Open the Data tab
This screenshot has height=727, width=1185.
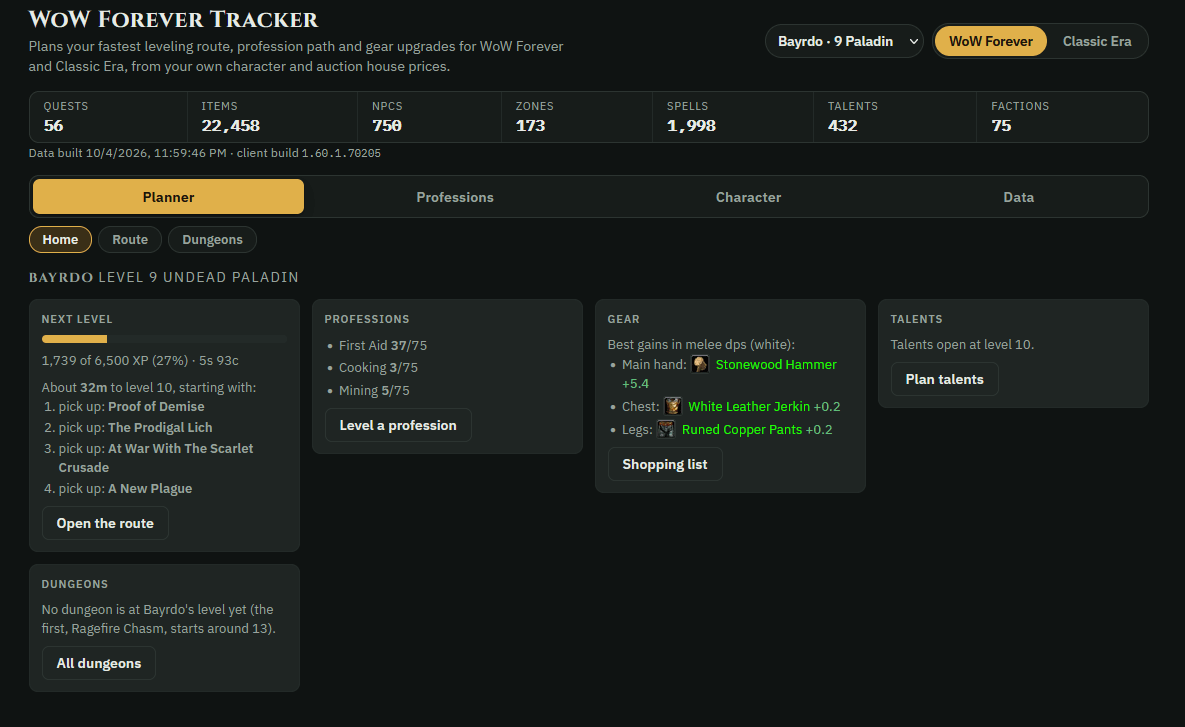(x=1018, y=196)
